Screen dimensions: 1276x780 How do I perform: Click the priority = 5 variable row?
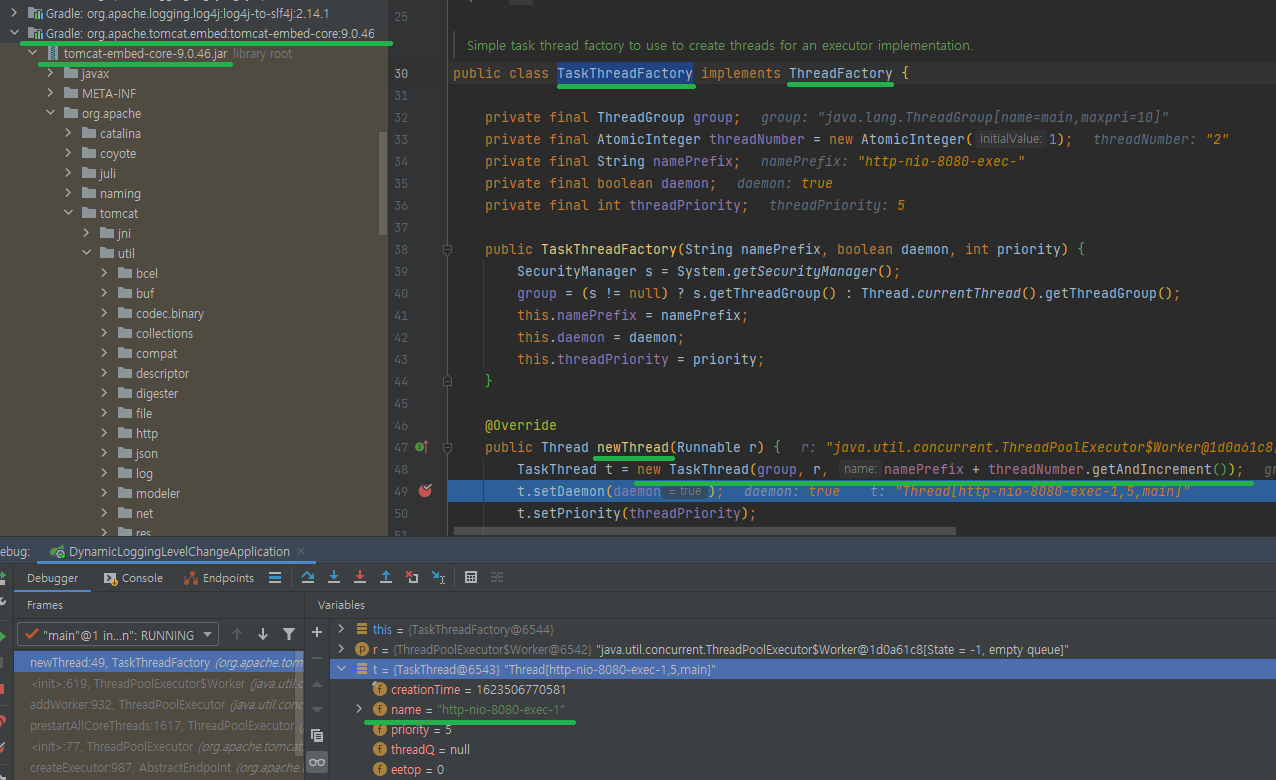pos(803,729)
